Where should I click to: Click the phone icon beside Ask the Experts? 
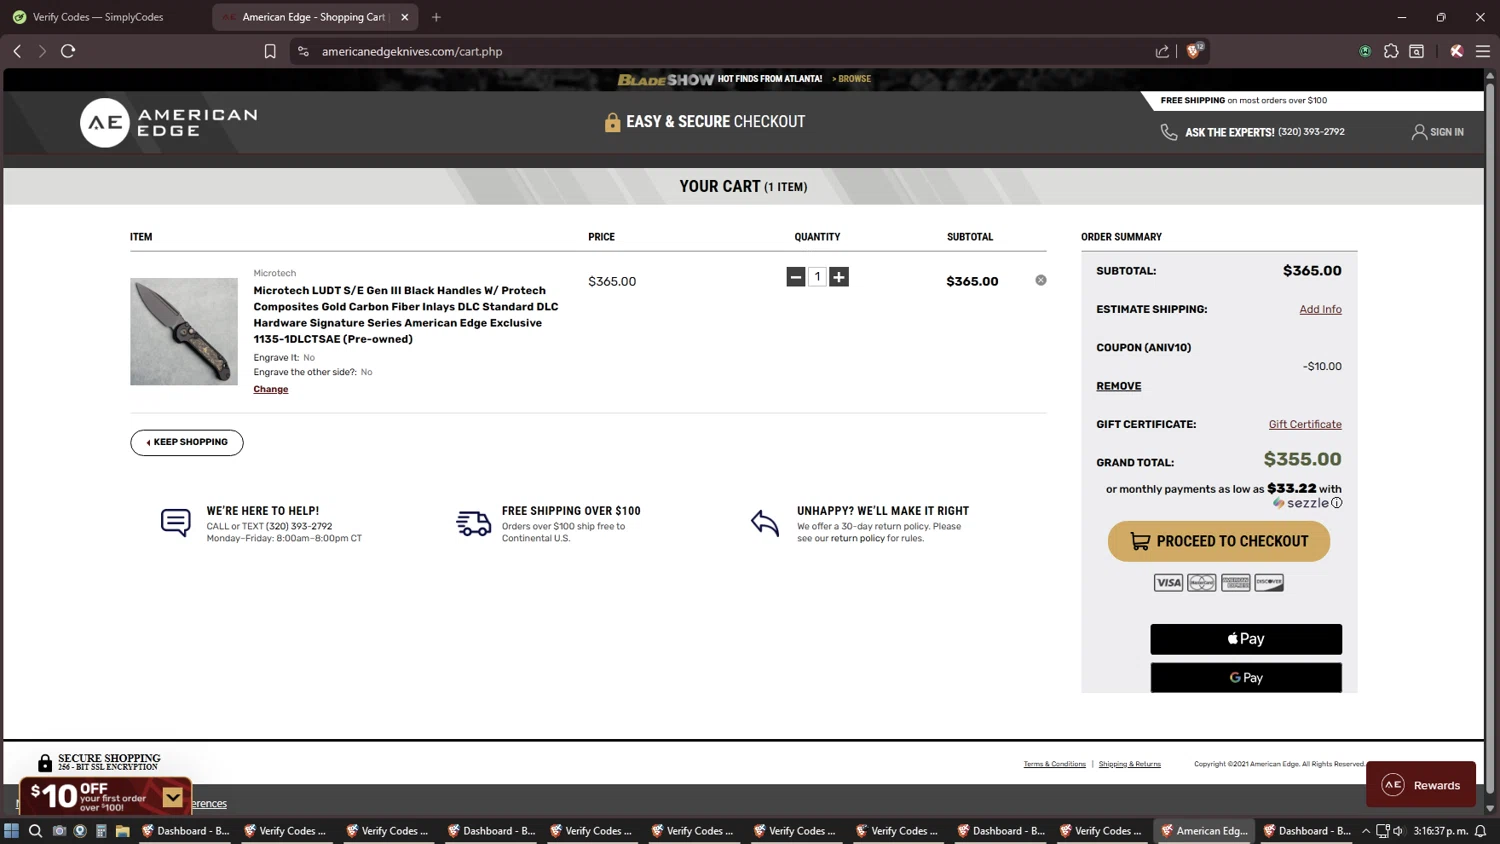click(x=1168, y=132)
